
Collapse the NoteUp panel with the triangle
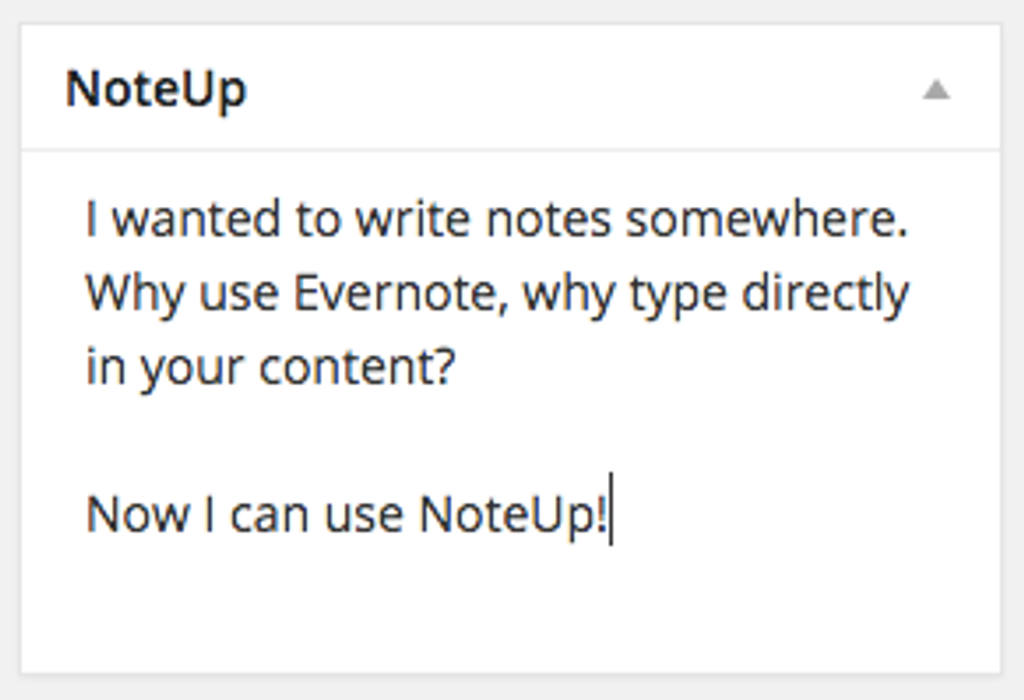(935, 91)
